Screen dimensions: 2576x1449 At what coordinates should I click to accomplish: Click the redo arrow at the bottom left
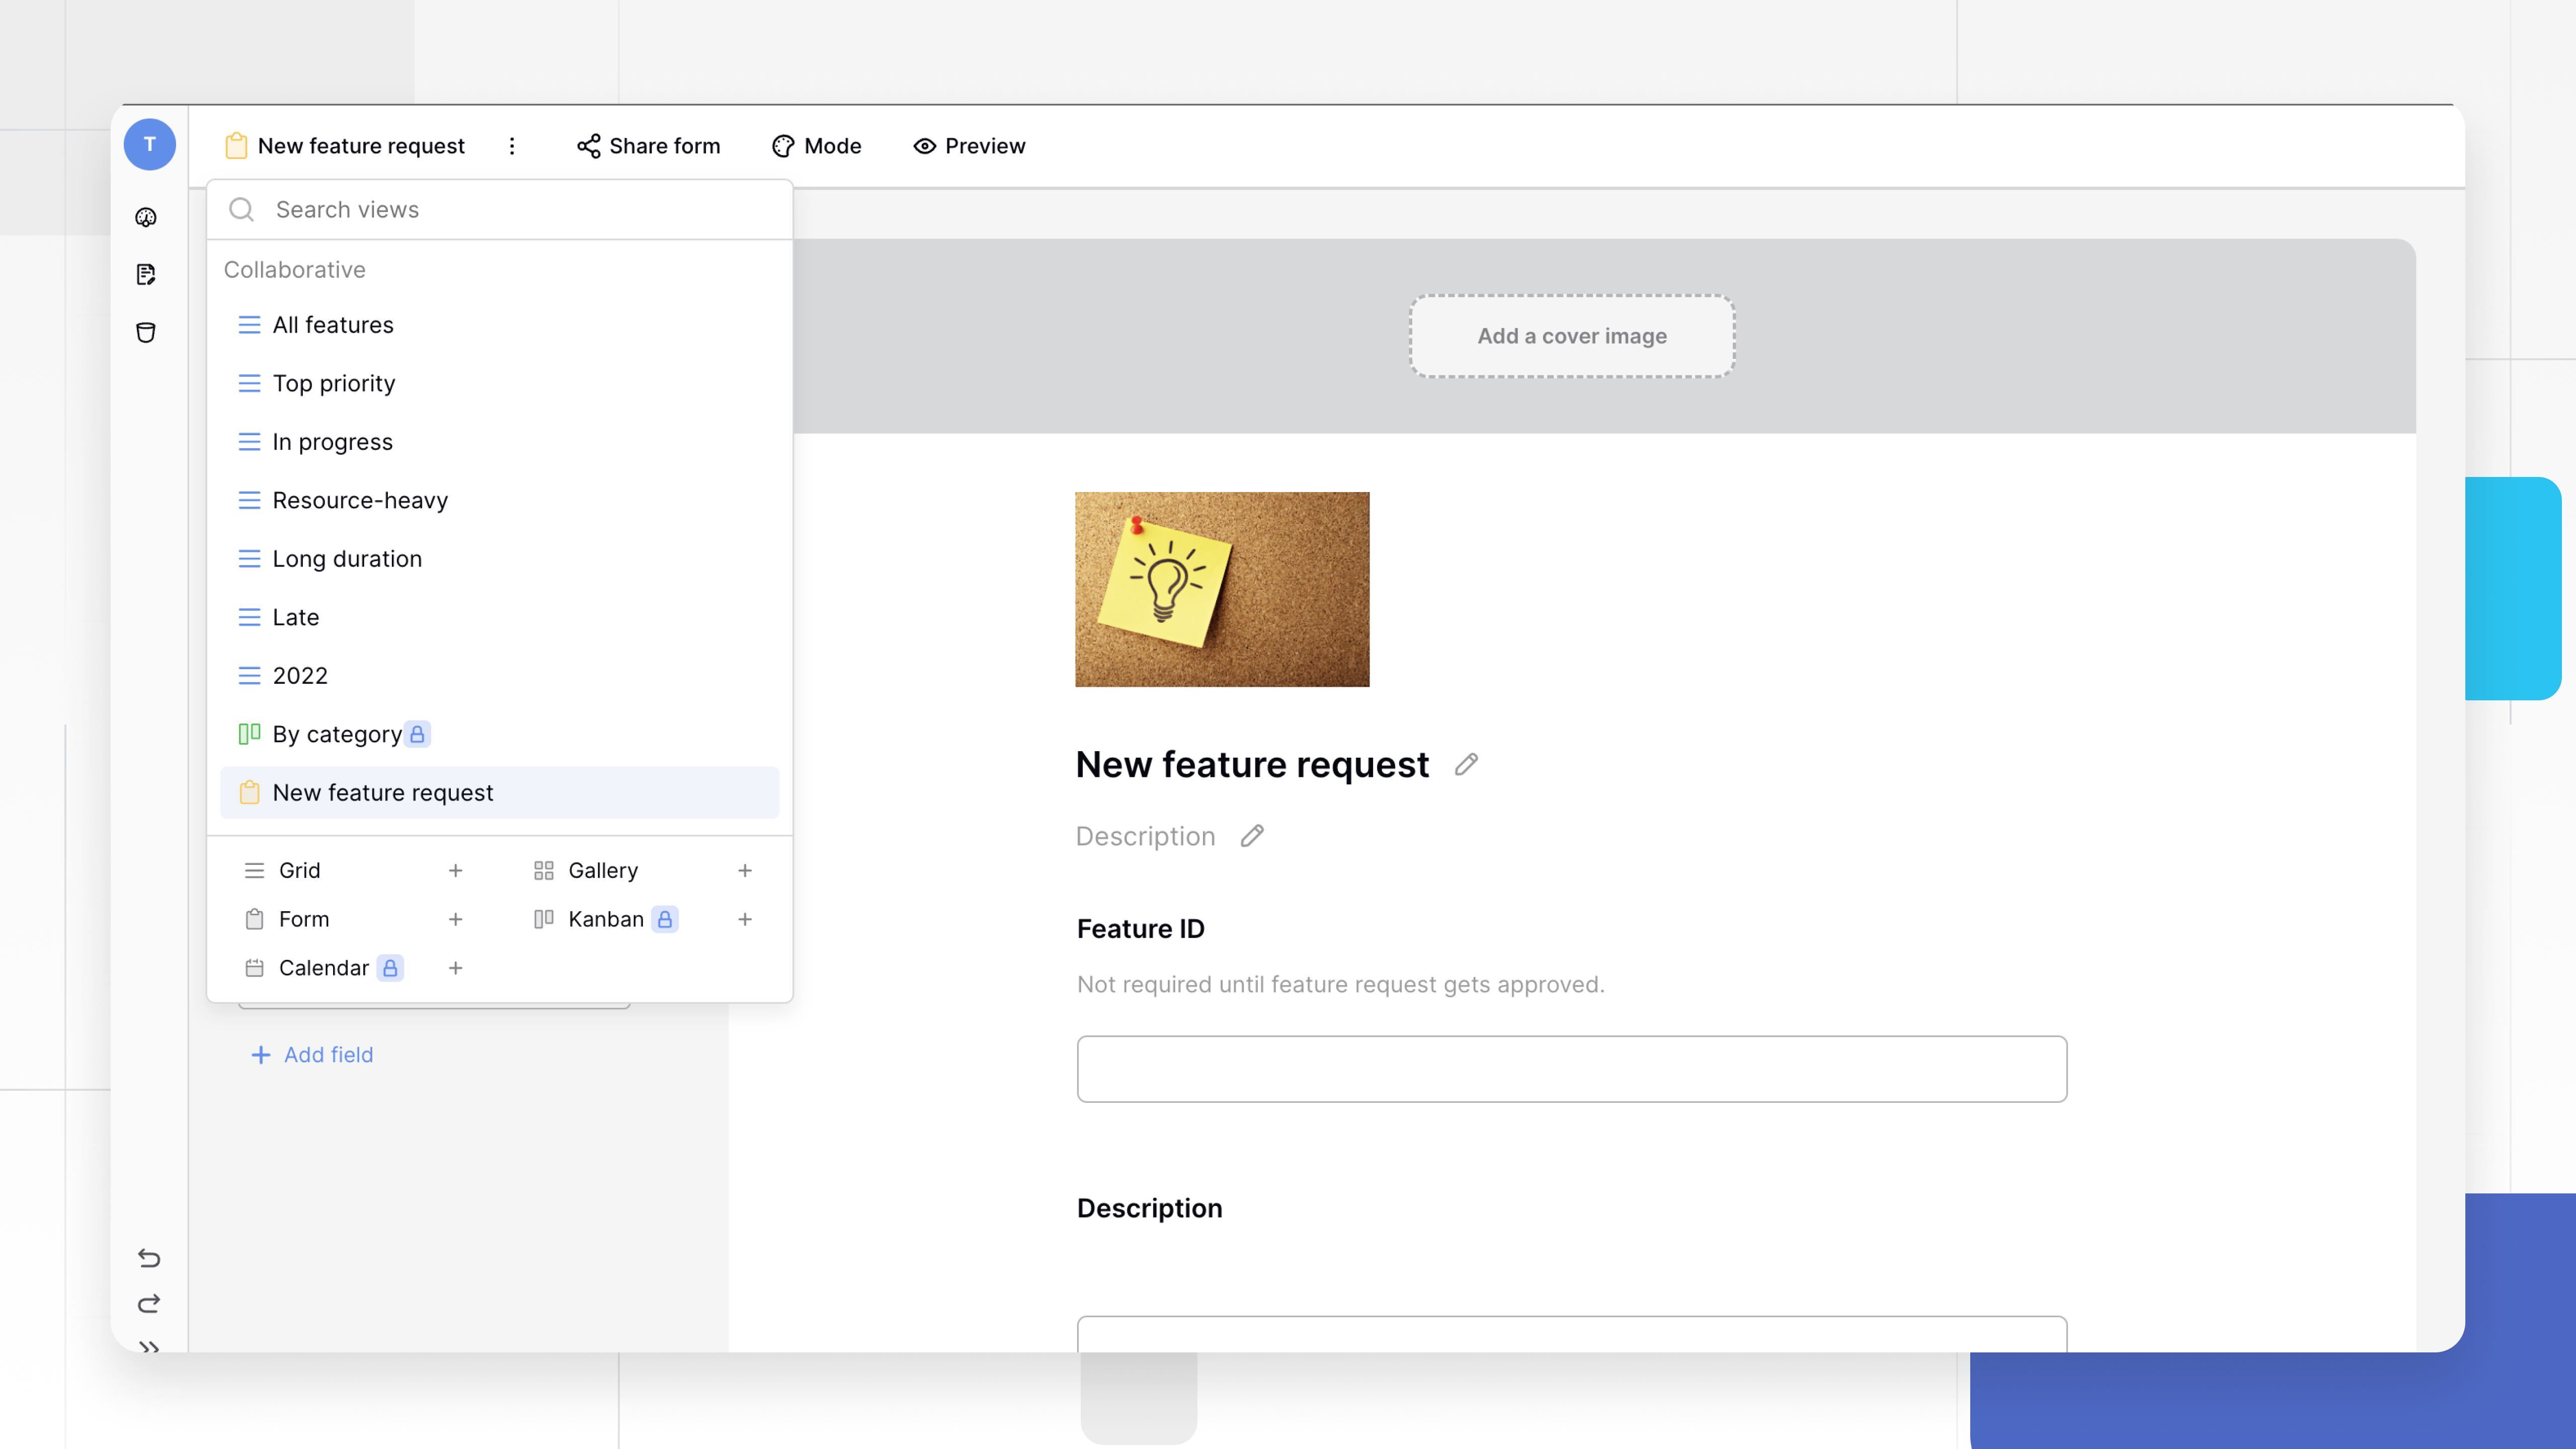point(149,1303)
